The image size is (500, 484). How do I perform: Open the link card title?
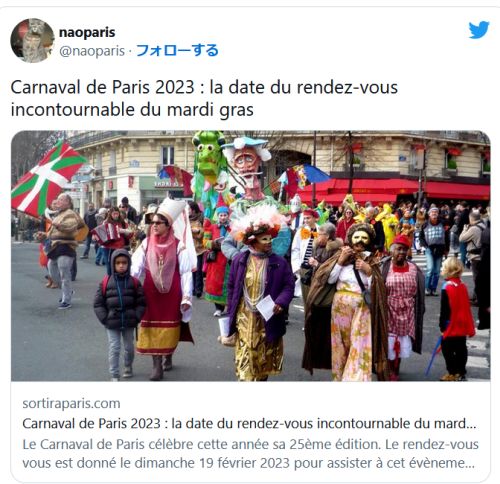(x=249, y=424)
